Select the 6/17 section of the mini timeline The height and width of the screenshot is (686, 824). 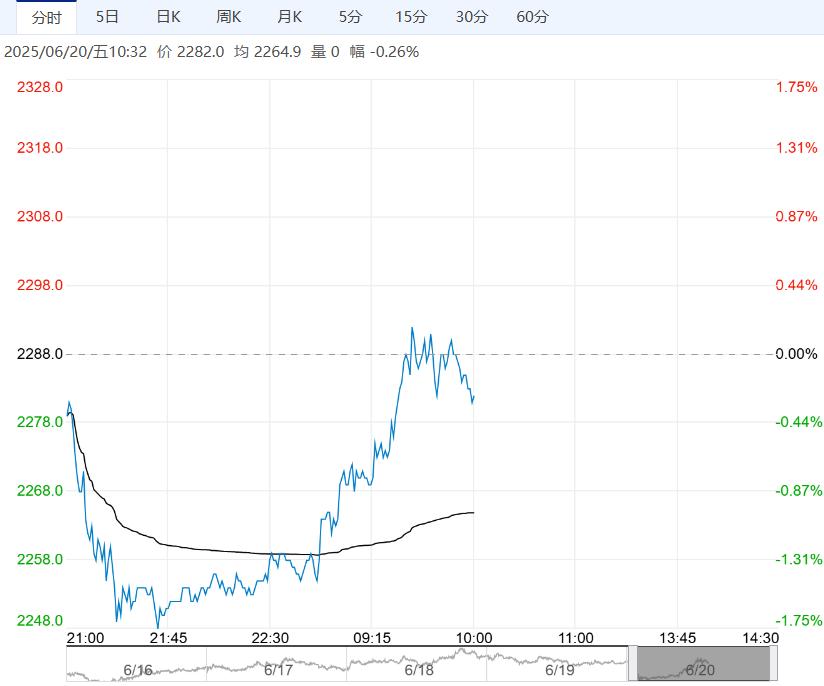click(277, 669)
